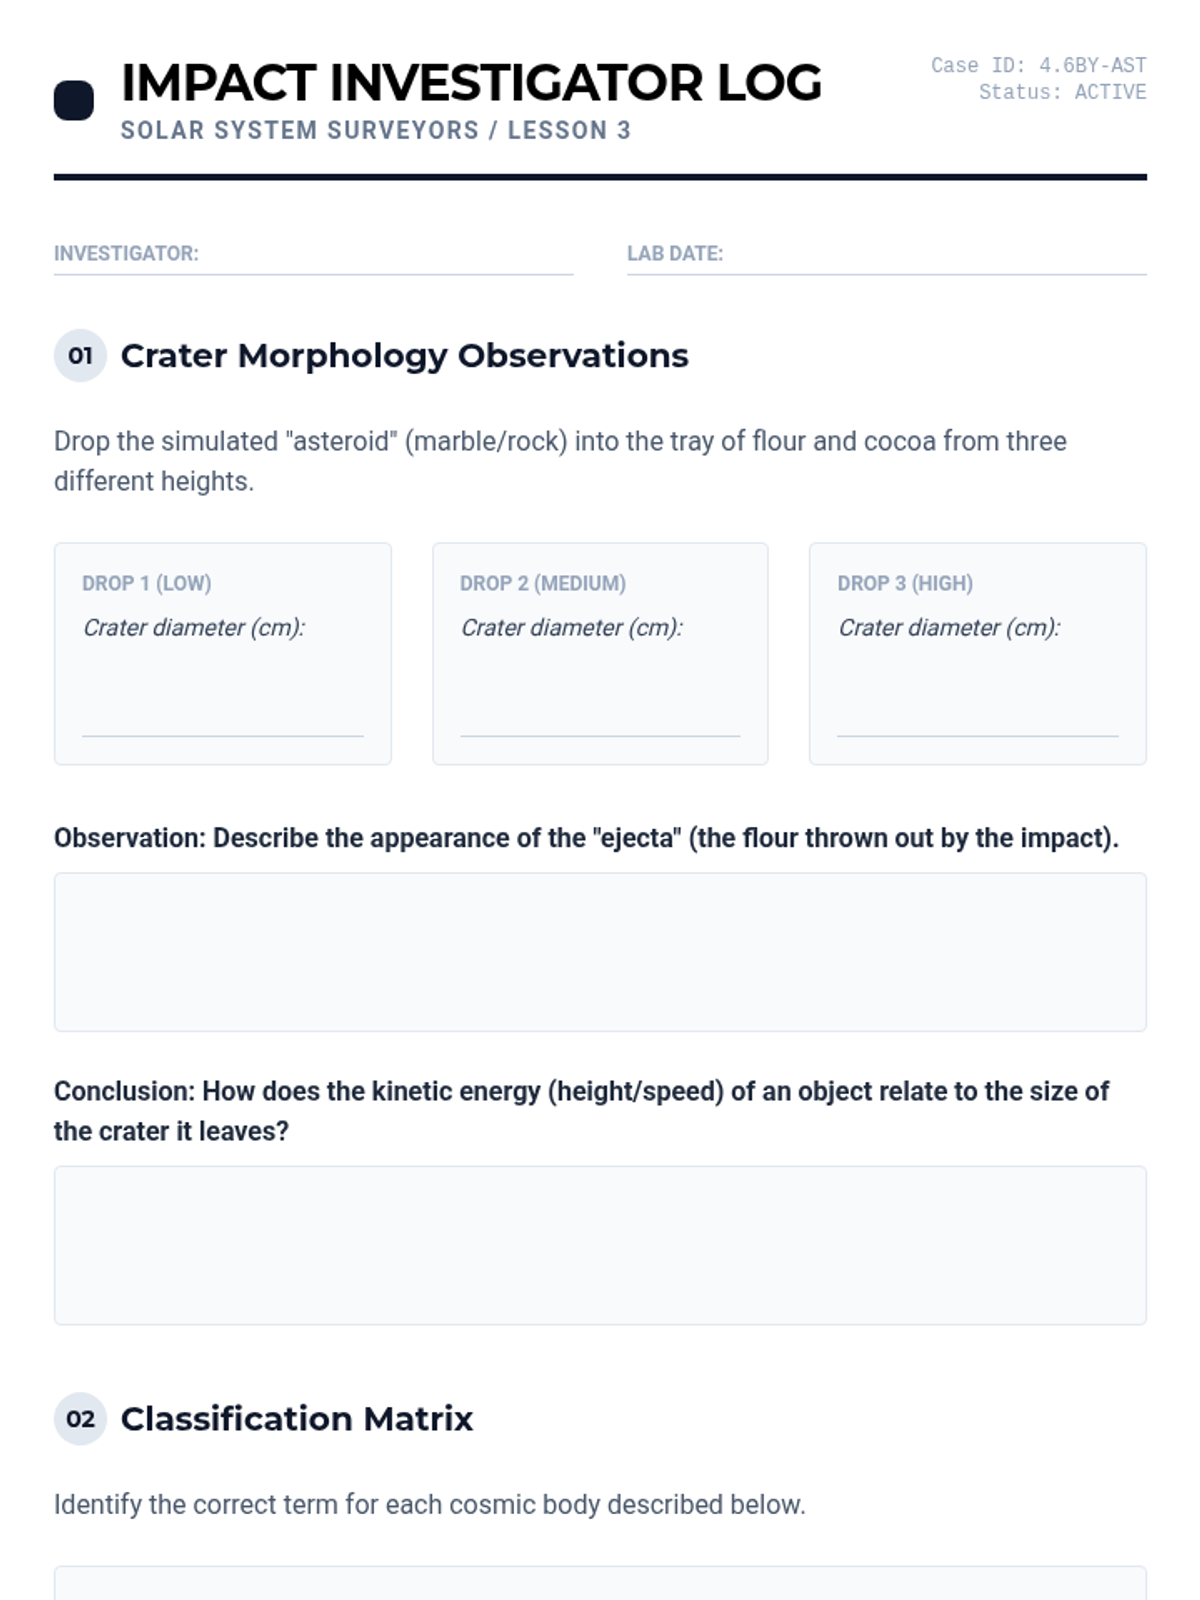The height and width of the screenshot is (1600, 1200).
Task: Click the Classification Matrix heading
Action: (296, 1419)
